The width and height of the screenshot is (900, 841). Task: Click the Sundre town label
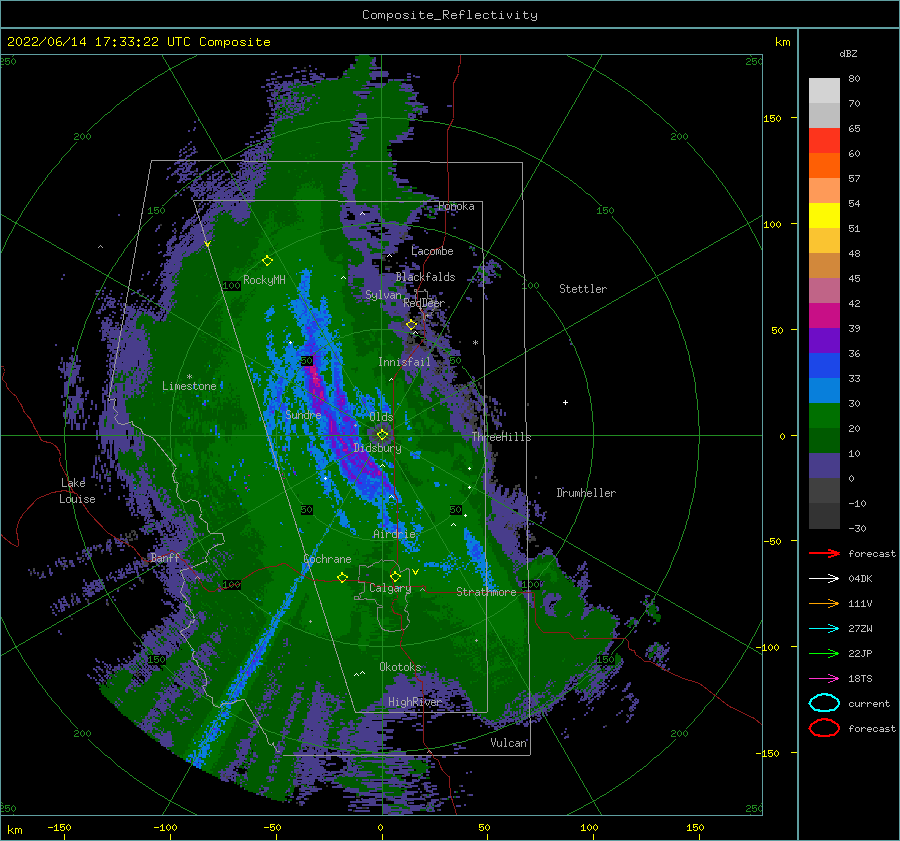pyautogui.click(x=303, y=415)
